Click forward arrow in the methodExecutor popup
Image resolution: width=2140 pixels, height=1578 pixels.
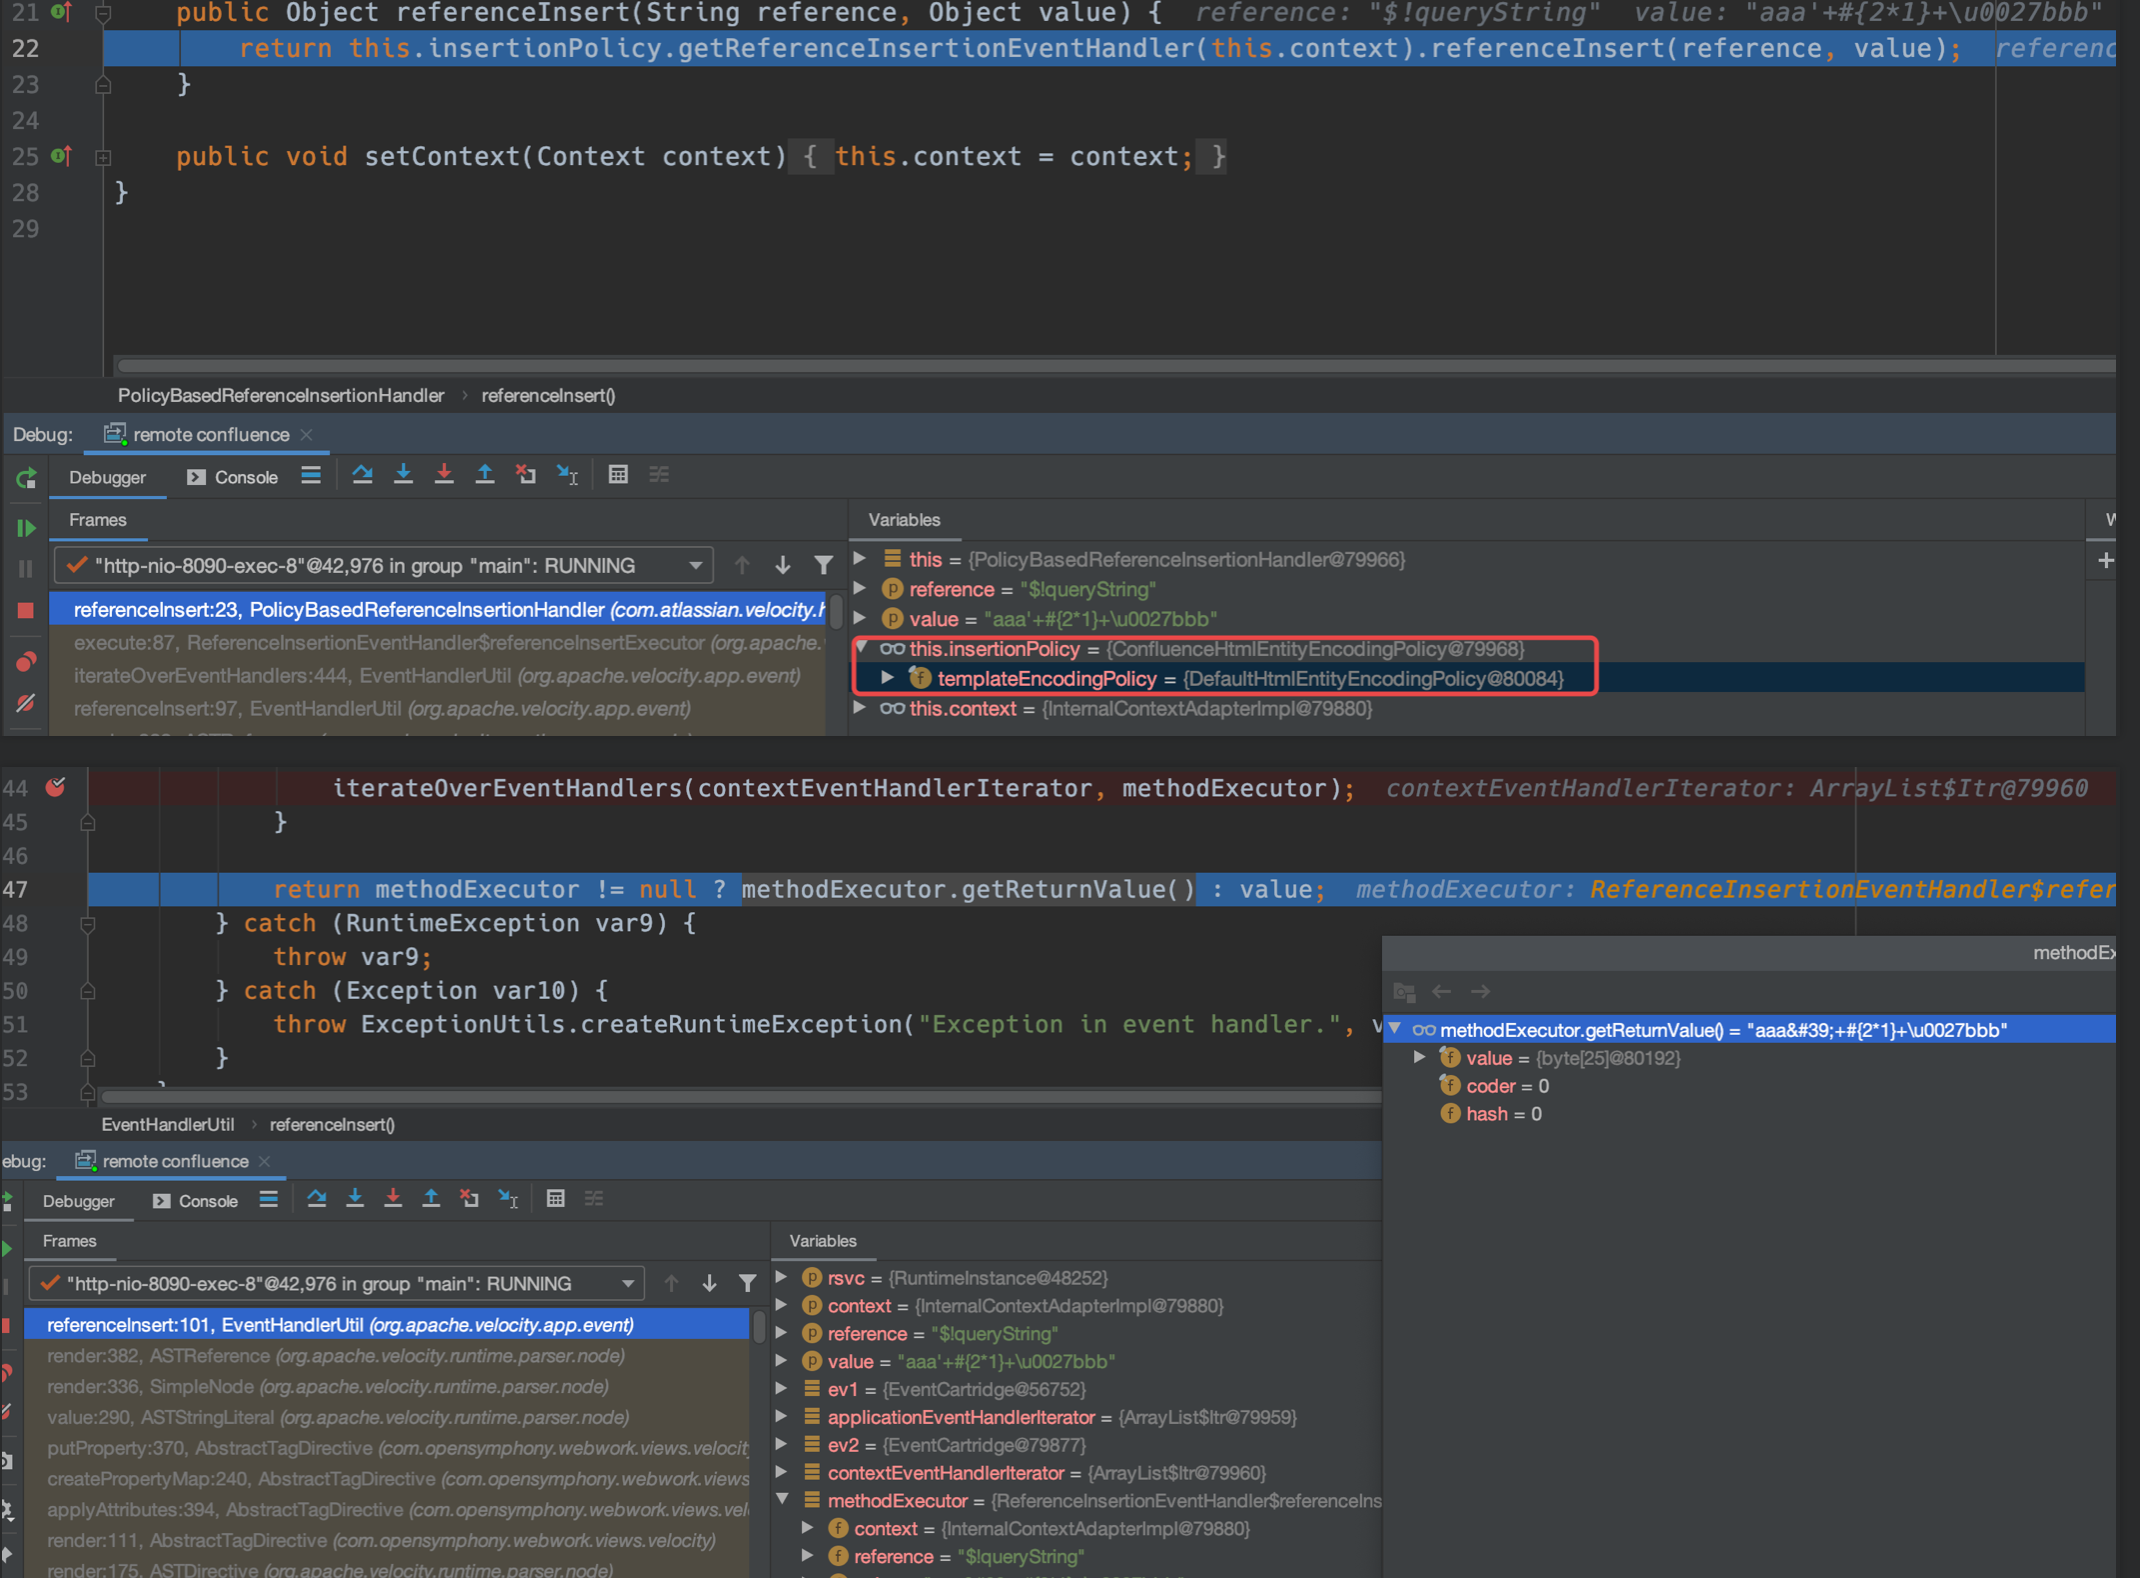click(x=1480, y=992)
